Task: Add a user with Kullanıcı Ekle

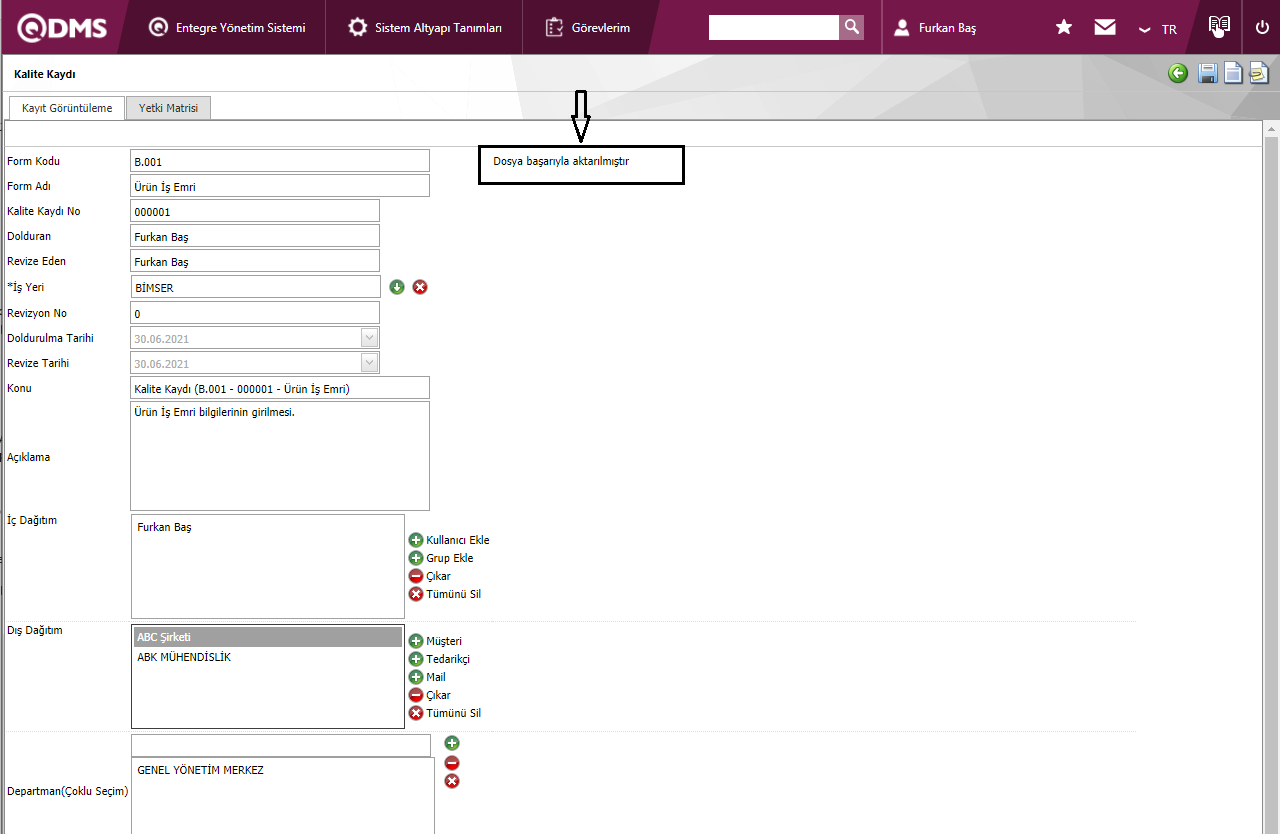Action: (x=449, y=540)
